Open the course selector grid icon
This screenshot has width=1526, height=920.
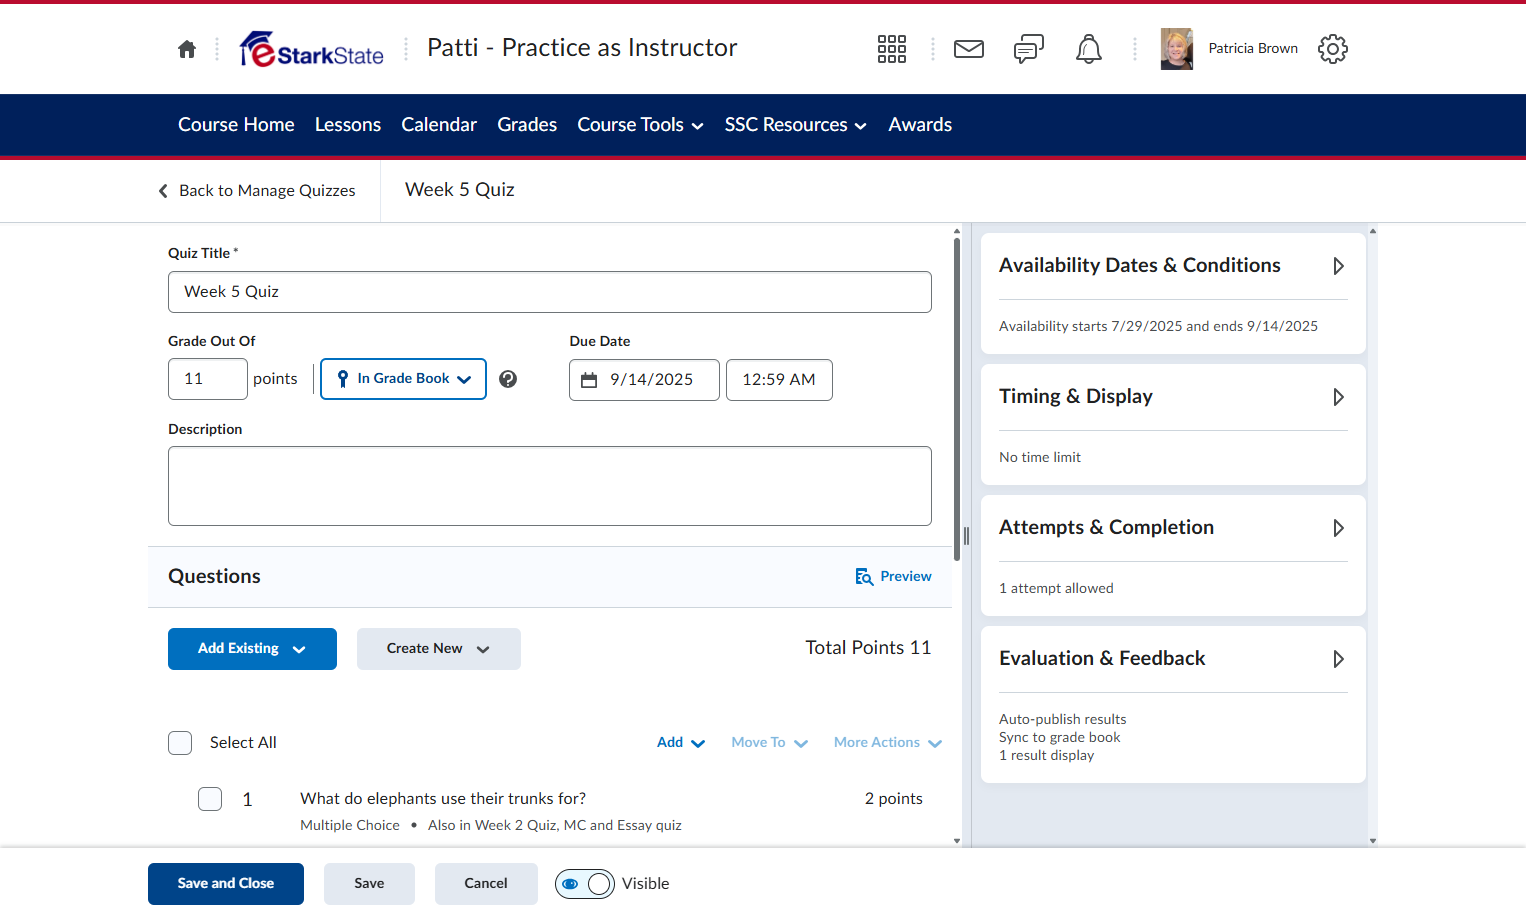pyautogui.click(x=892, y=49)
